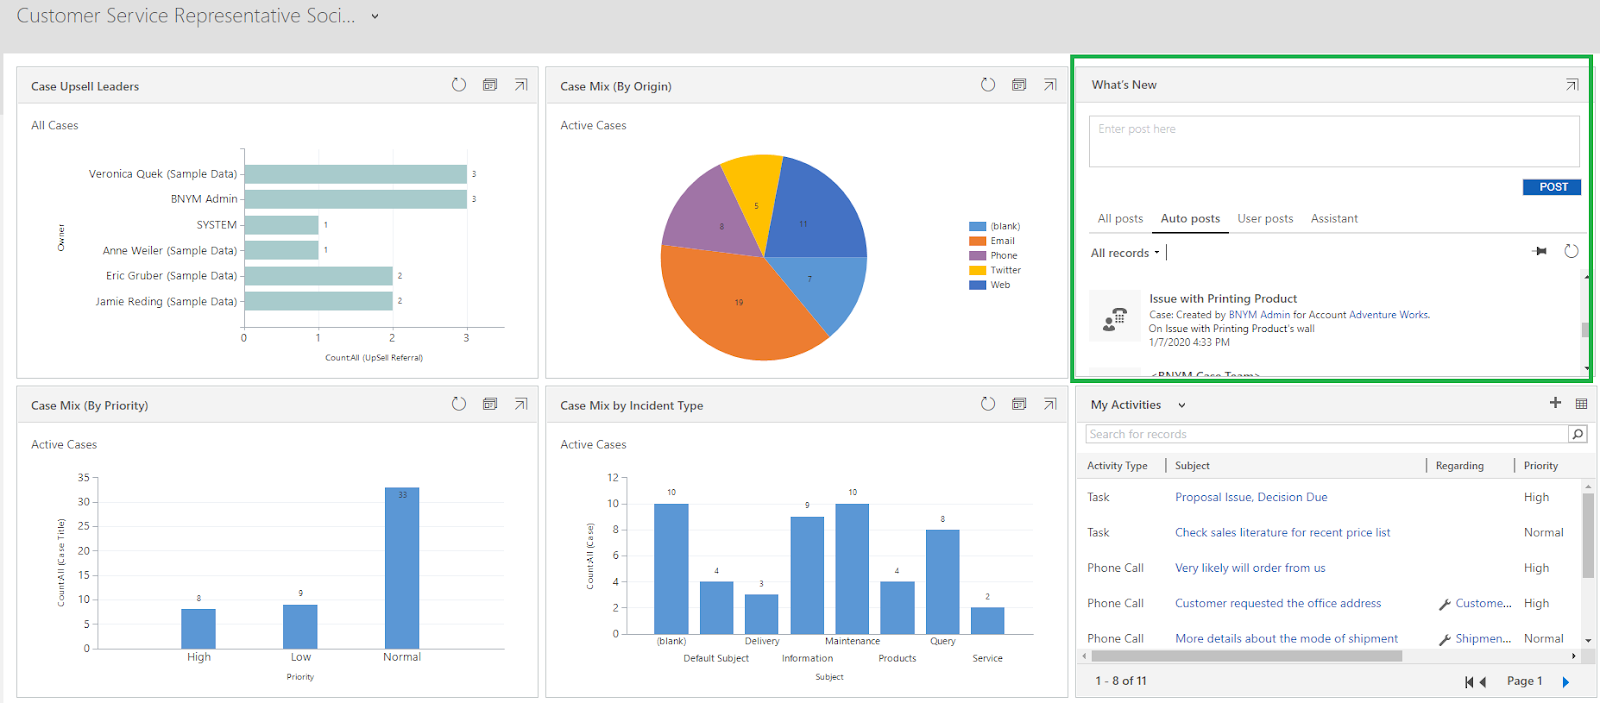The image size is (1600, 703).
Task: Refresh the Case Mix by Incident Type chart
Action: click(x=988, y=404)
